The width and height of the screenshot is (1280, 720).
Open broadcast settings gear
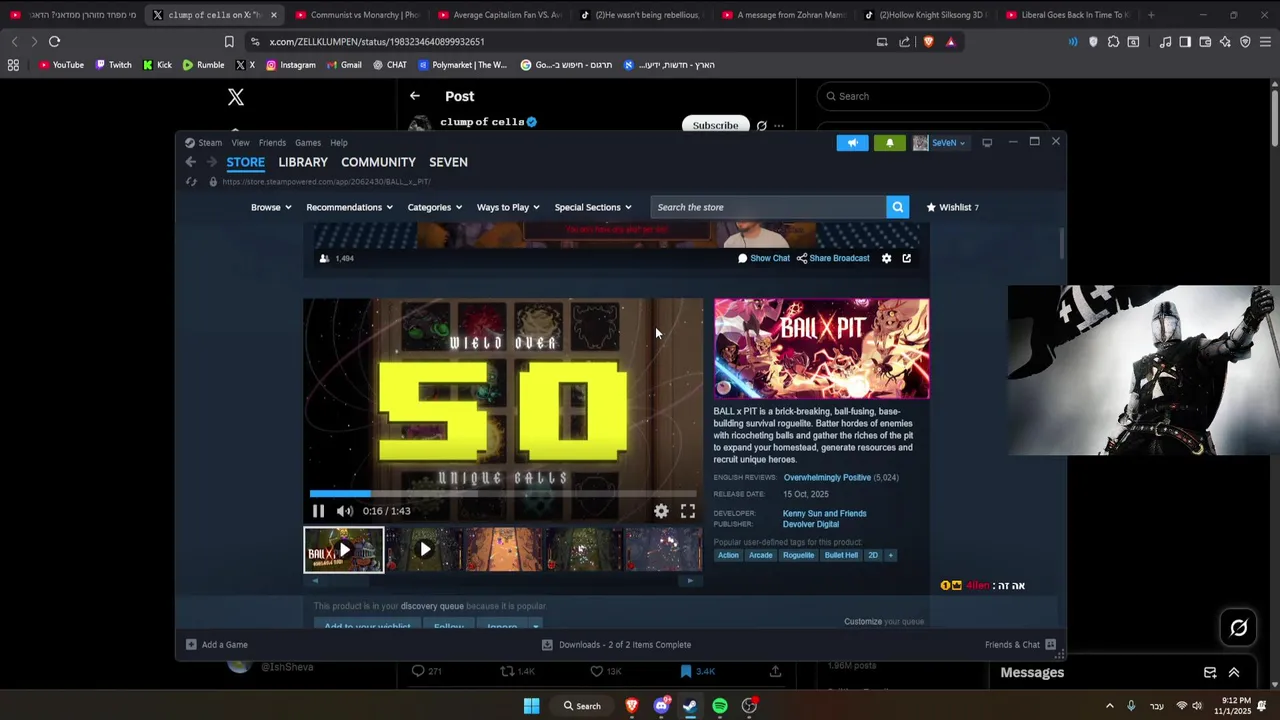pos(886,258)
